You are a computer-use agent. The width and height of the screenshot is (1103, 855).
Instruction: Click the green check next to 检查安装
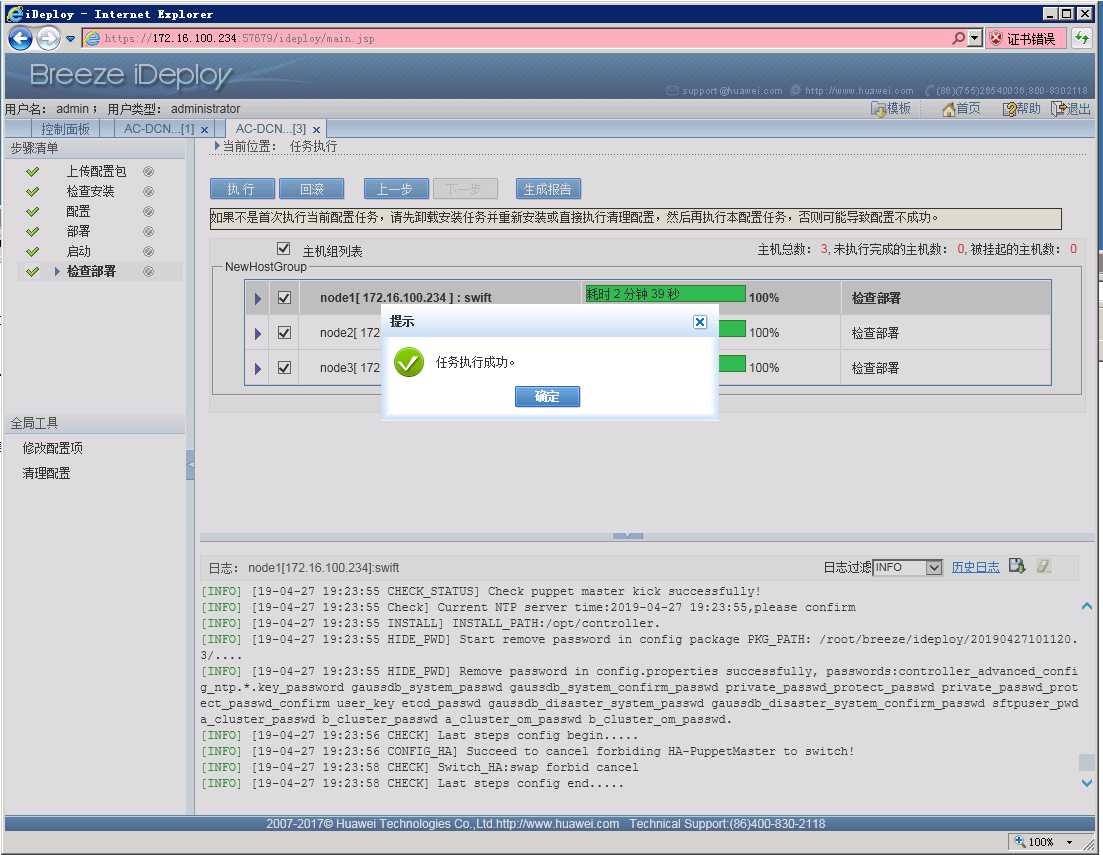click(32, 191)
